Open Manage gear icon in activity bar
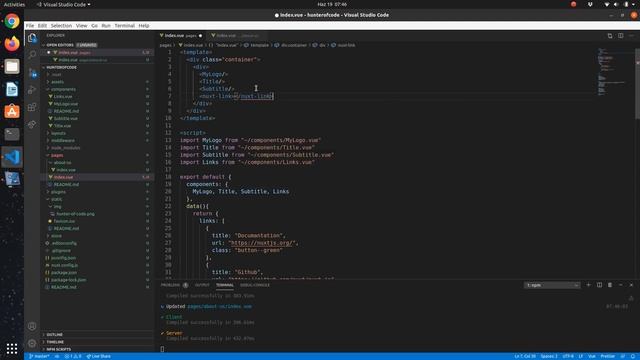Screen dimensions: 640x360 click(32, 343)
